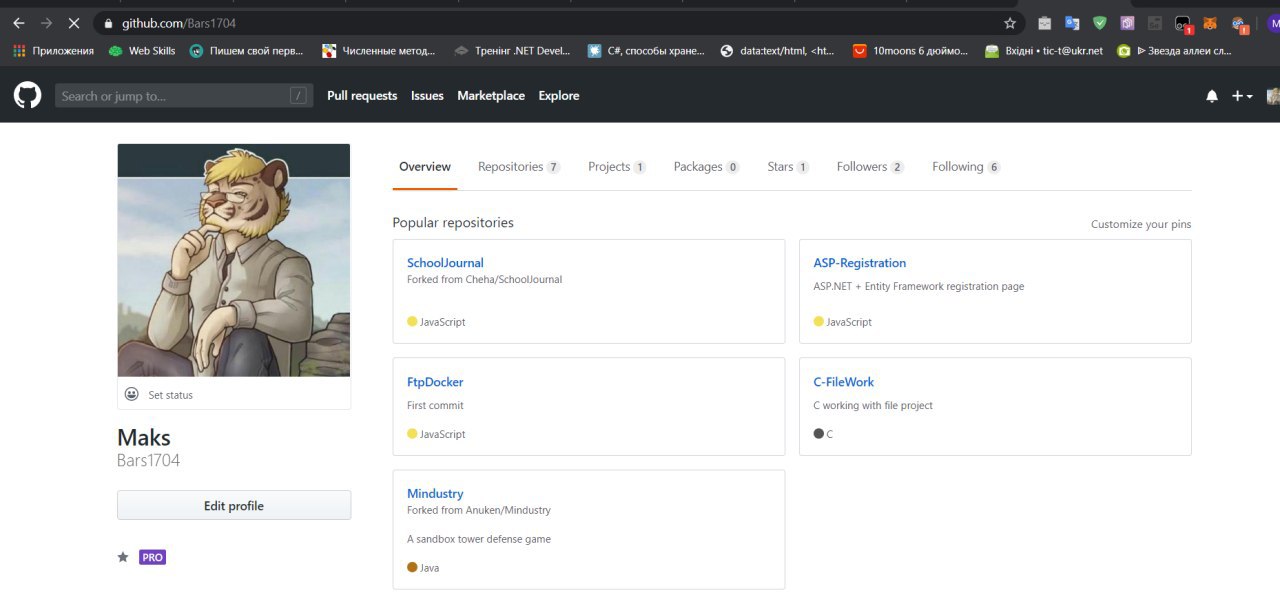Switch to the Following tab
Image resolution: width=1280 pixels, height=606 pixels.
[x=966, y=167]
